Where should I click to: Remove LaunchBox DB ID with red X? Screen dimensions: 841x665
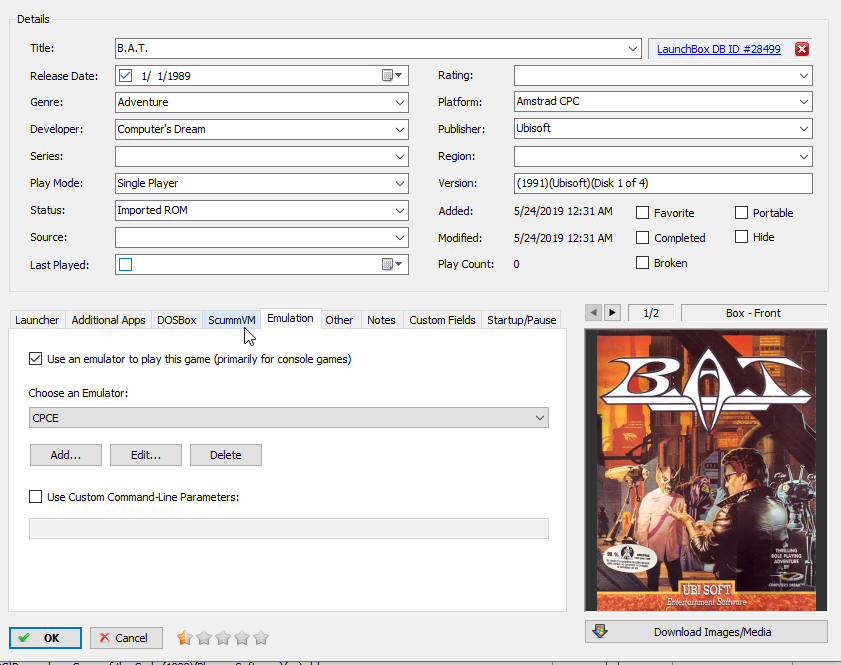tap(802, 49)
